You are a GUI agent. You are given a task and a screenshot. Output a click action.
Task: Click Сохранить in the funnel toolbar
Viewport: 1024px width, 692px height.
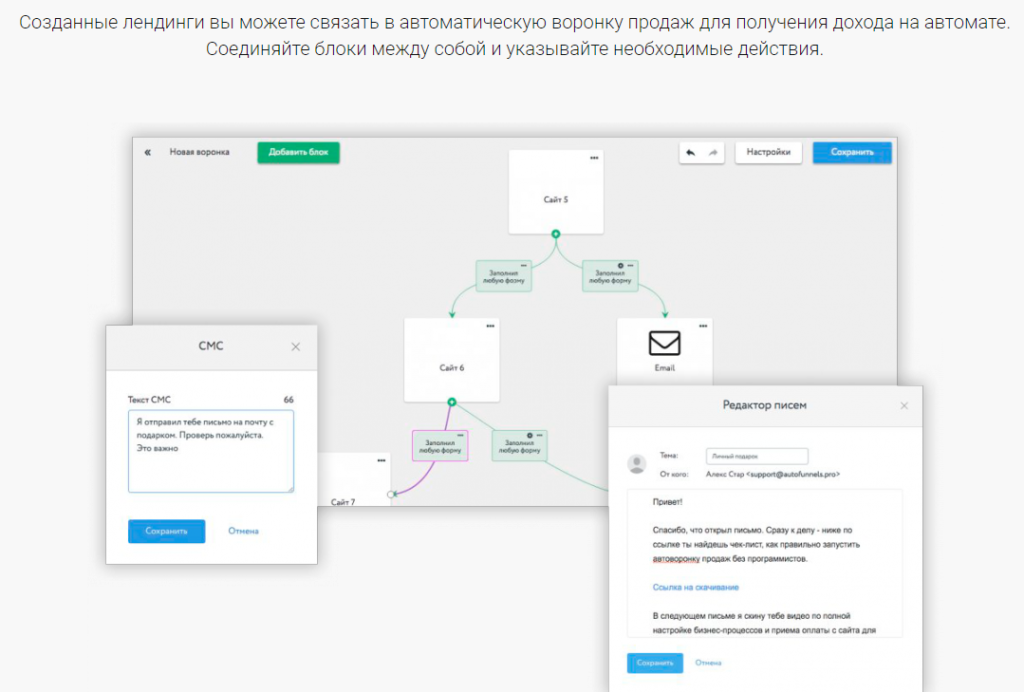(851, 152)
